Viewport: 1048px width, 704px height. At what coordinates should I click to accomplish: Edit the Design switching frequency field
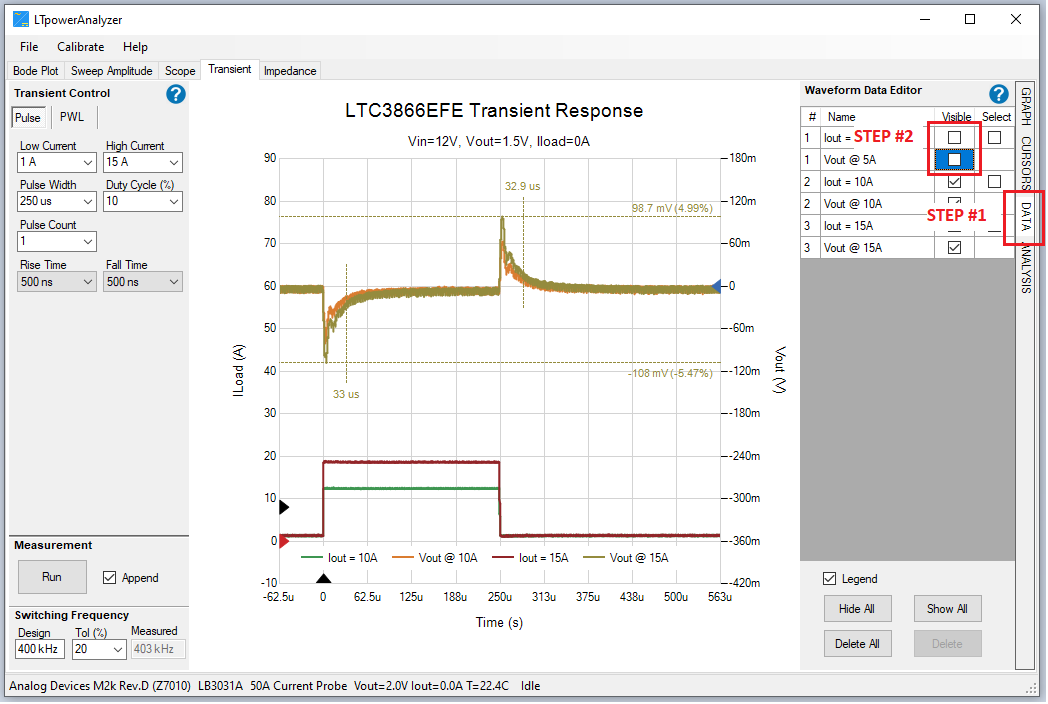pyautogui.click(x=38, y=648)
